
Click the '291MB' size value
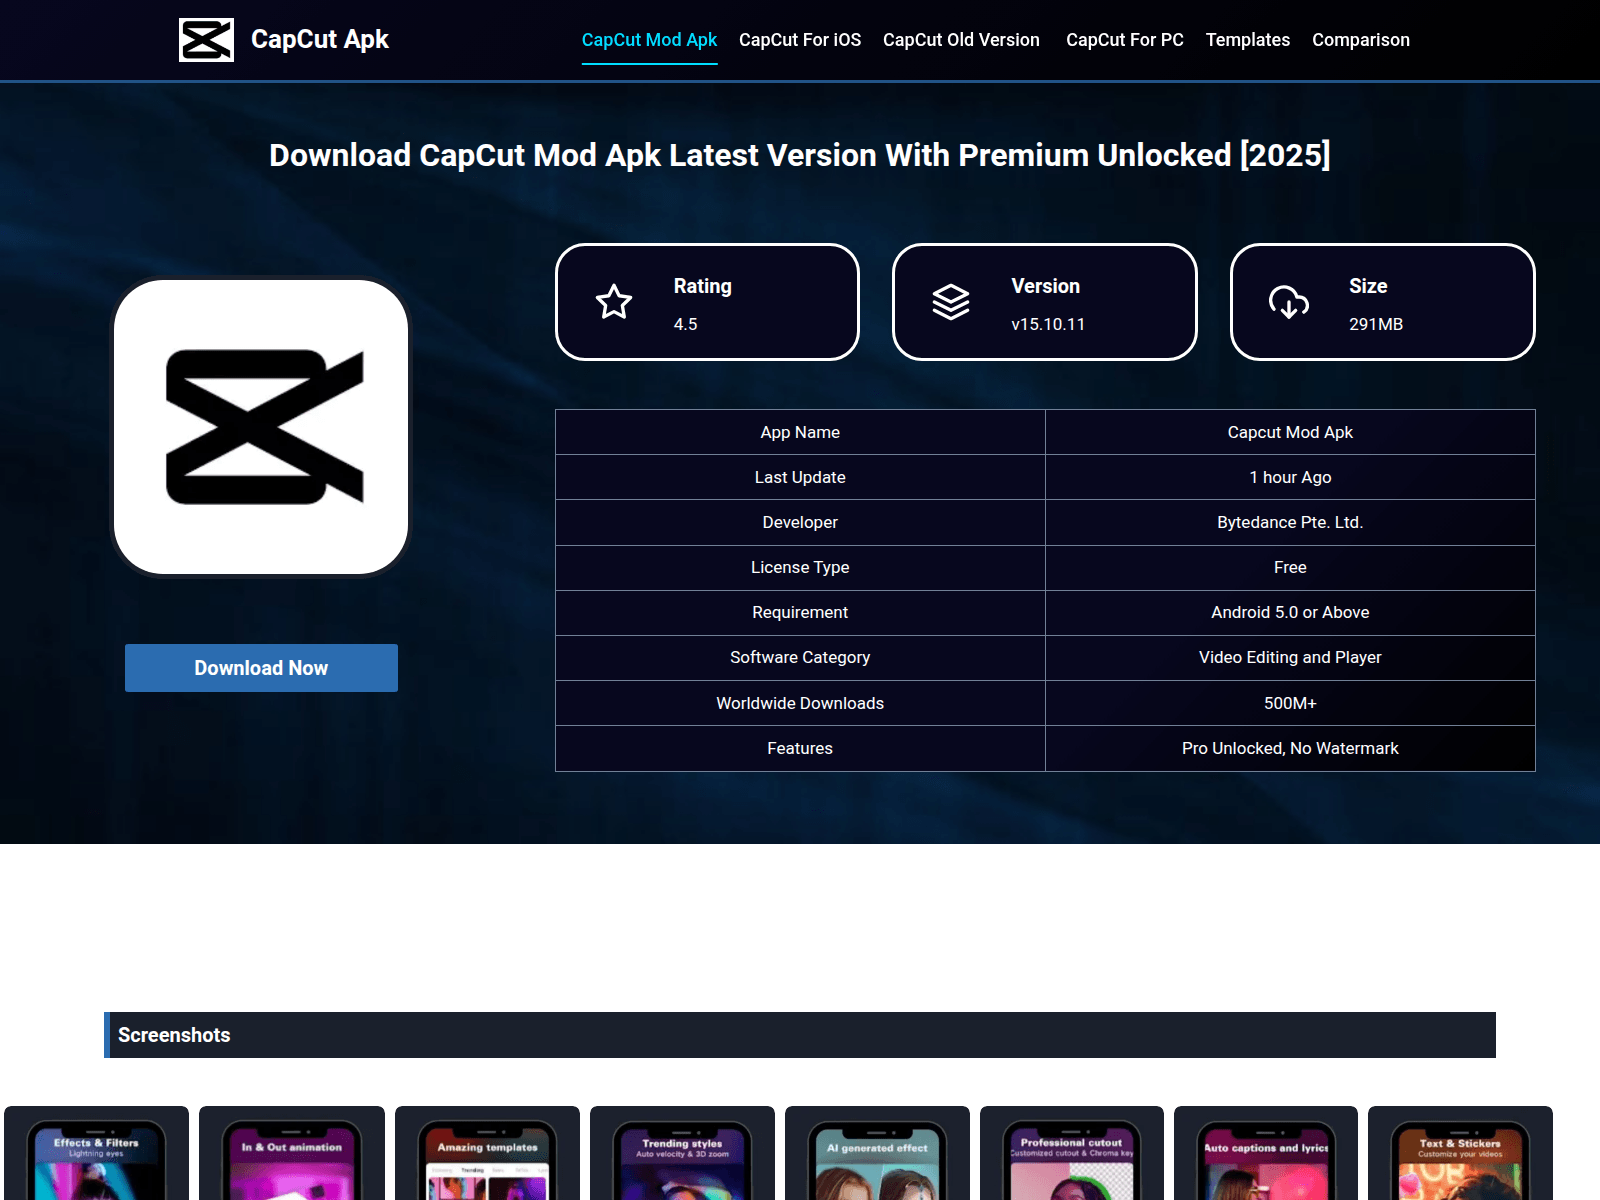click(x=1376, y=324)
